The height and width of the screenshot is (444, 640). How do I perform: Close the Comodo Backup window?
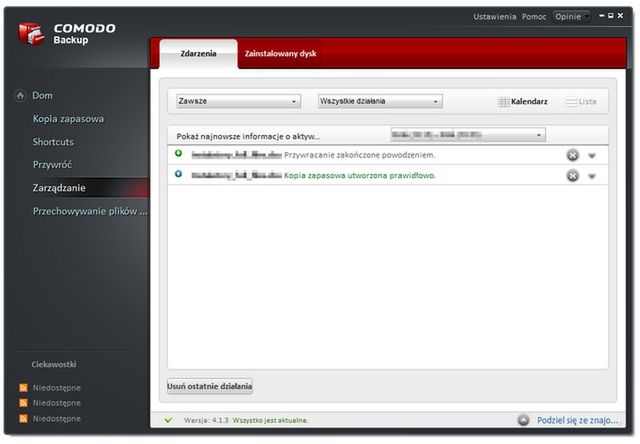click(620, 16)
